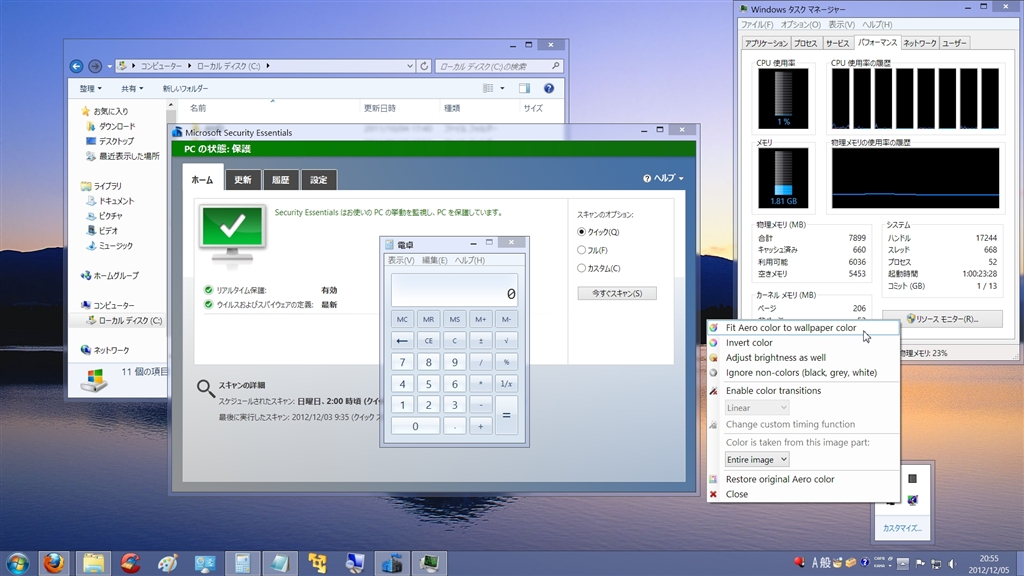
Task: Switch to 更新 tab in Security Essentials
Action: (243, 180)
